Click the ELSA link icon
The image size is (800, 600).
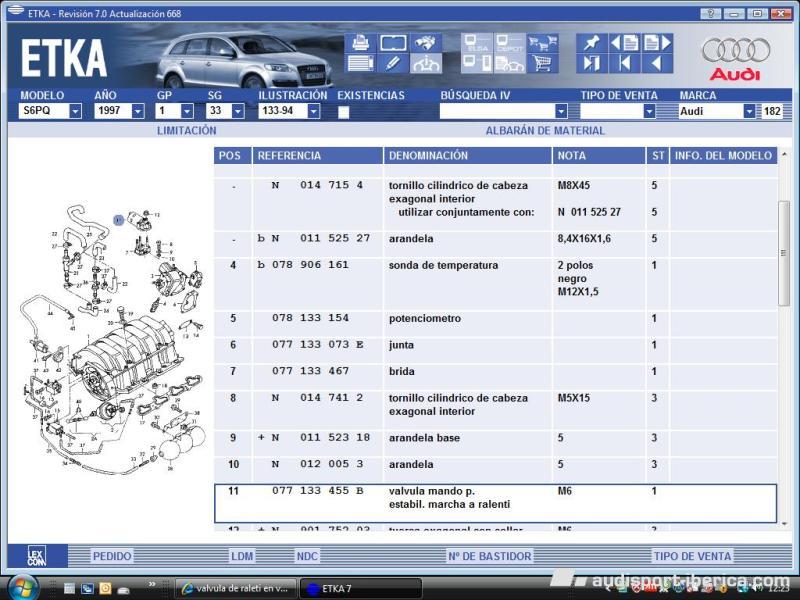pos(477,43)
